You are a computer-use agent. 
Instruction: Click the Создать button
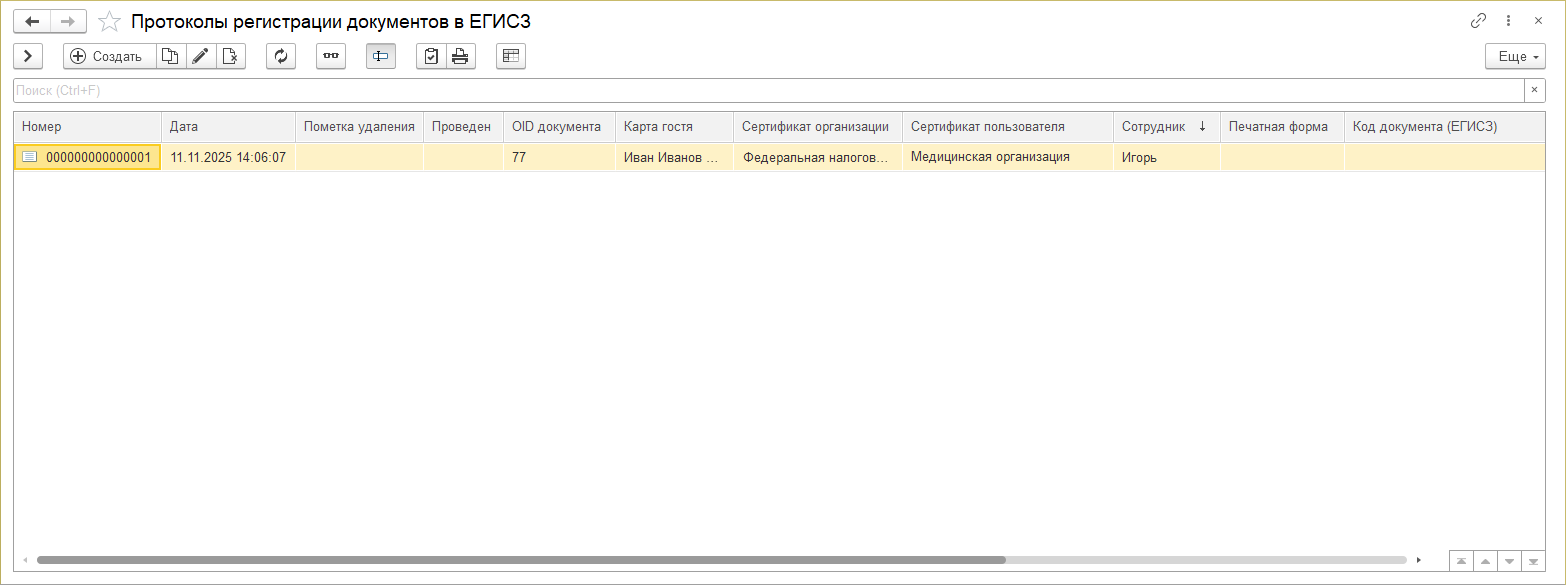pyautogui.click(x=109, y=56)
